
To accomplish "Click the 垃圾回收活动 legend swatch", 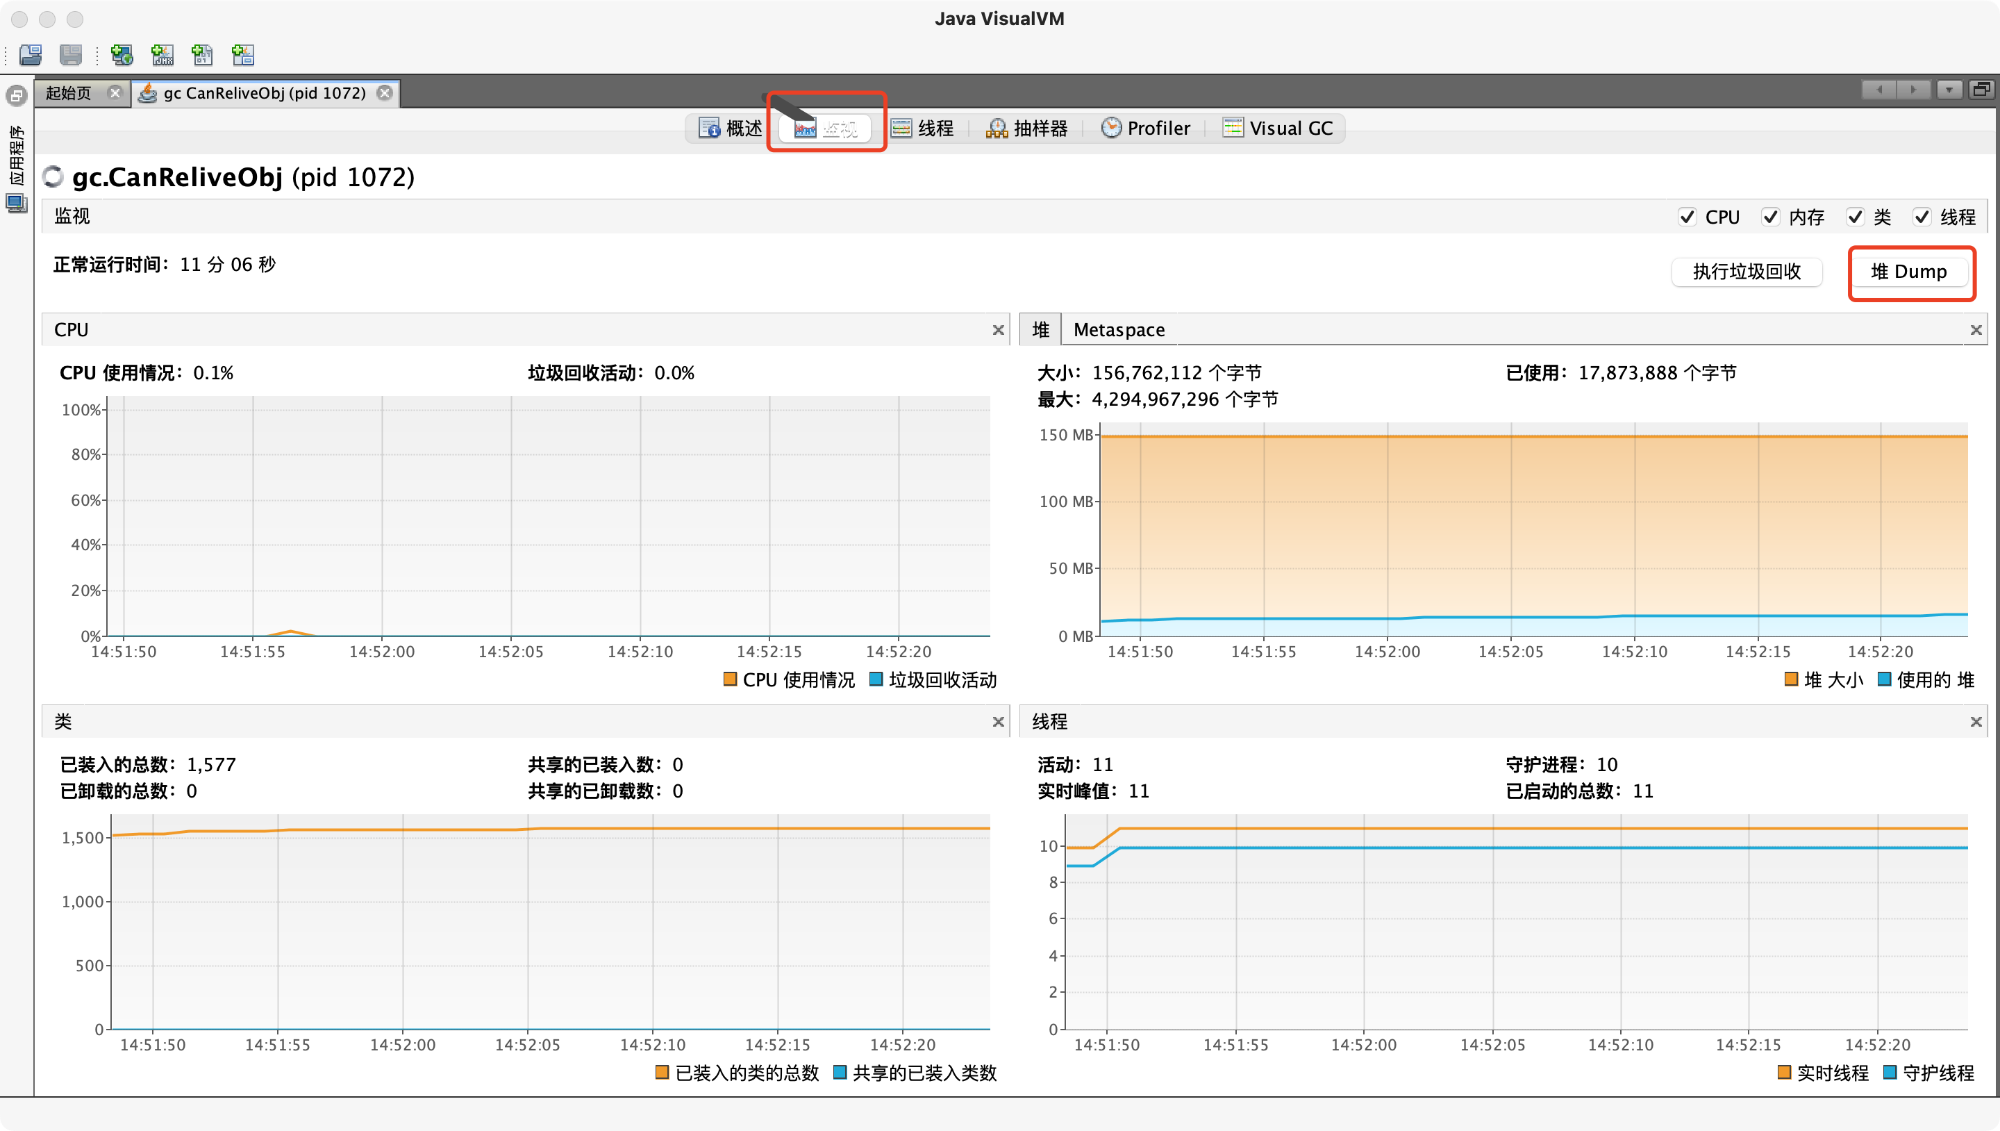I will tap(876, 679).
